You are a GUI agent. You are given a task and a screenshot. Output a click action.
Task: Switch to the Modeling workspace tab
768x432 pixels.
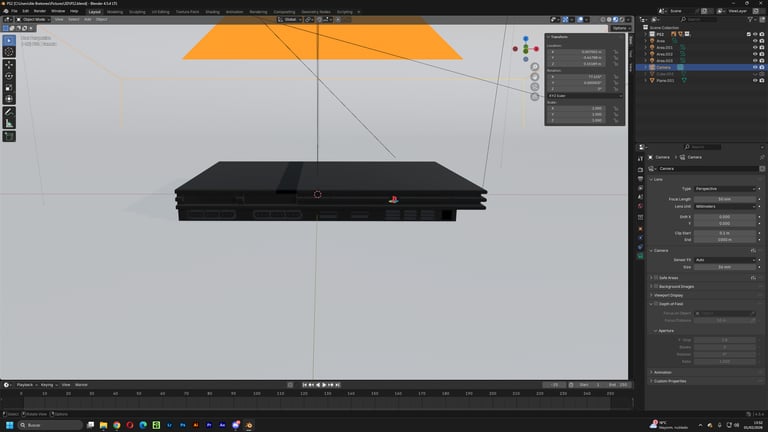(x=115, y=12)
